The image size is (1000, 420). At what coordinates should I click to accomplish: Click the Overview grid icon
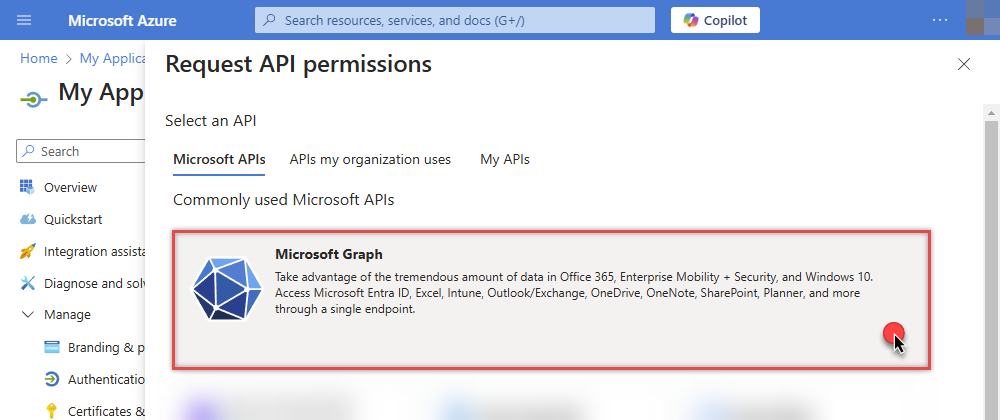click(27, 187)
